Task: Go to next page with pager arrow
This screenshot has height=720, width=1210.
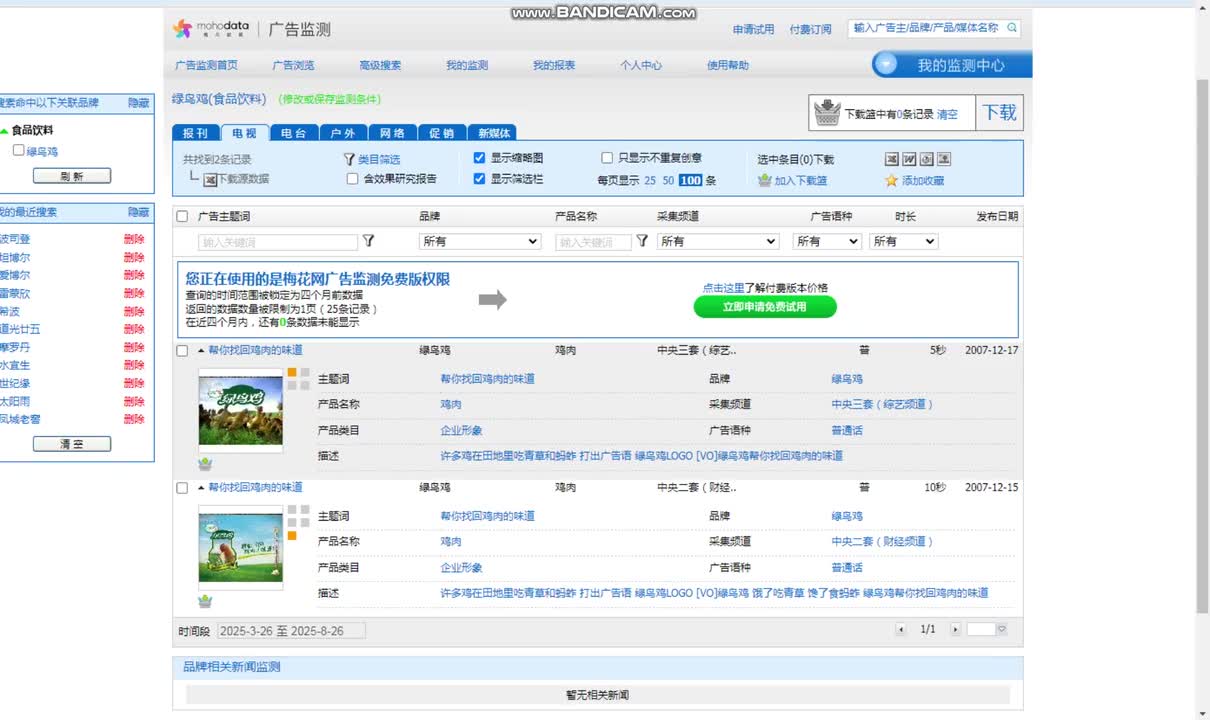Action: 955,629
